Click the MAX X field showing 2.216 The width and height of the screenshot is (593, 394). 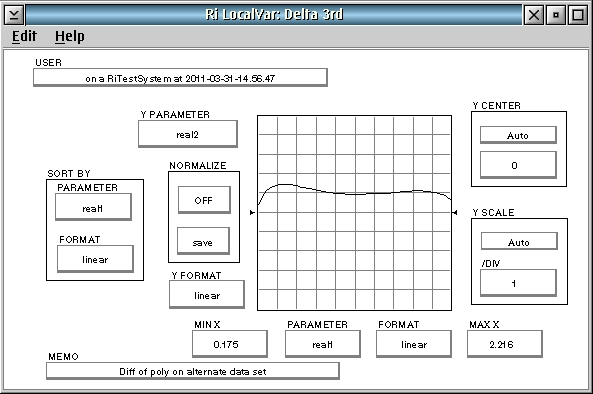click(x=505, y=344)
